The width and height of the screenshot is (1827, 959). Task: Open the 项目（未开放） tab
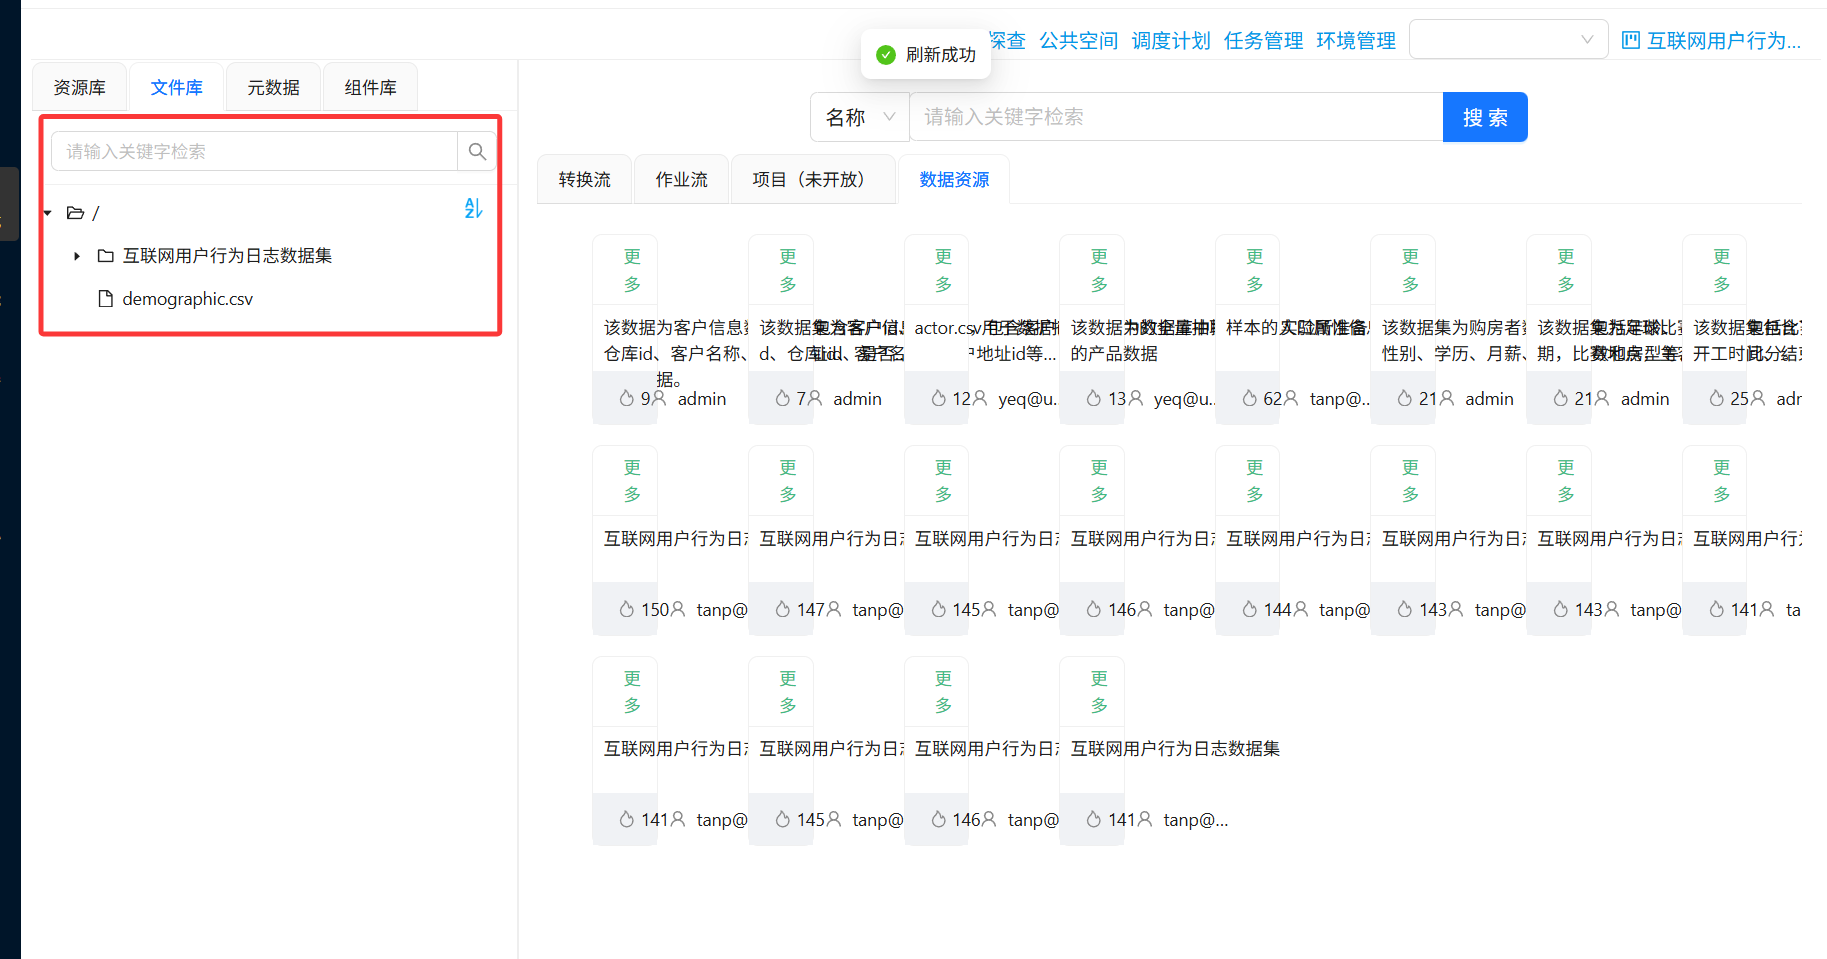pyautogui.click(x=814, y=179)
